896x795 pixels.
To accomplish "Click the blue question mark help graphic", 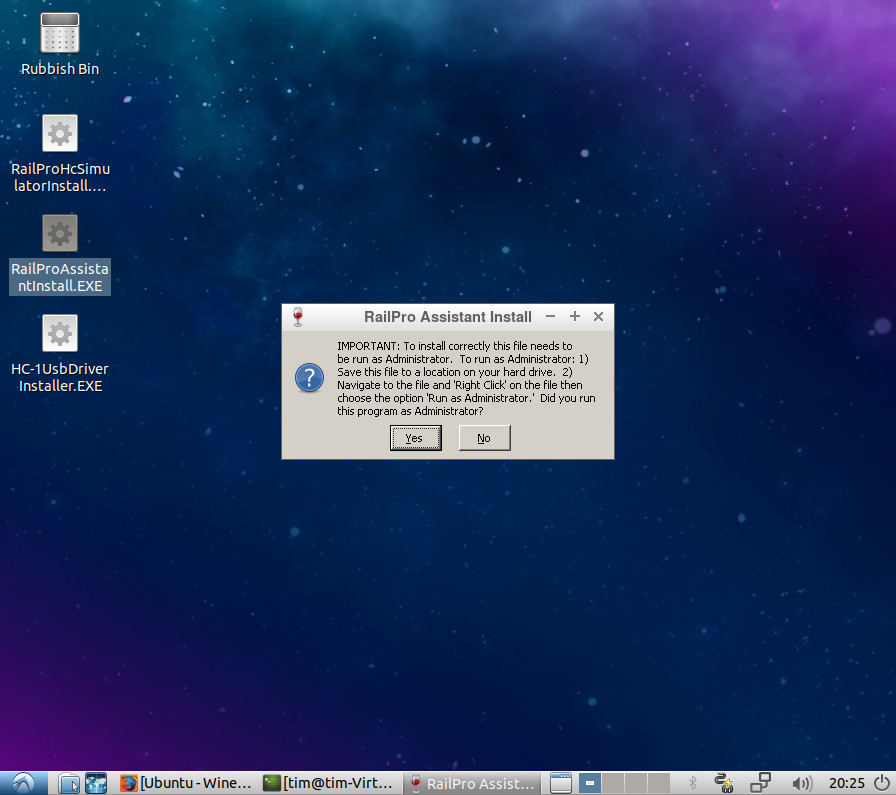I will coord(308,378).
